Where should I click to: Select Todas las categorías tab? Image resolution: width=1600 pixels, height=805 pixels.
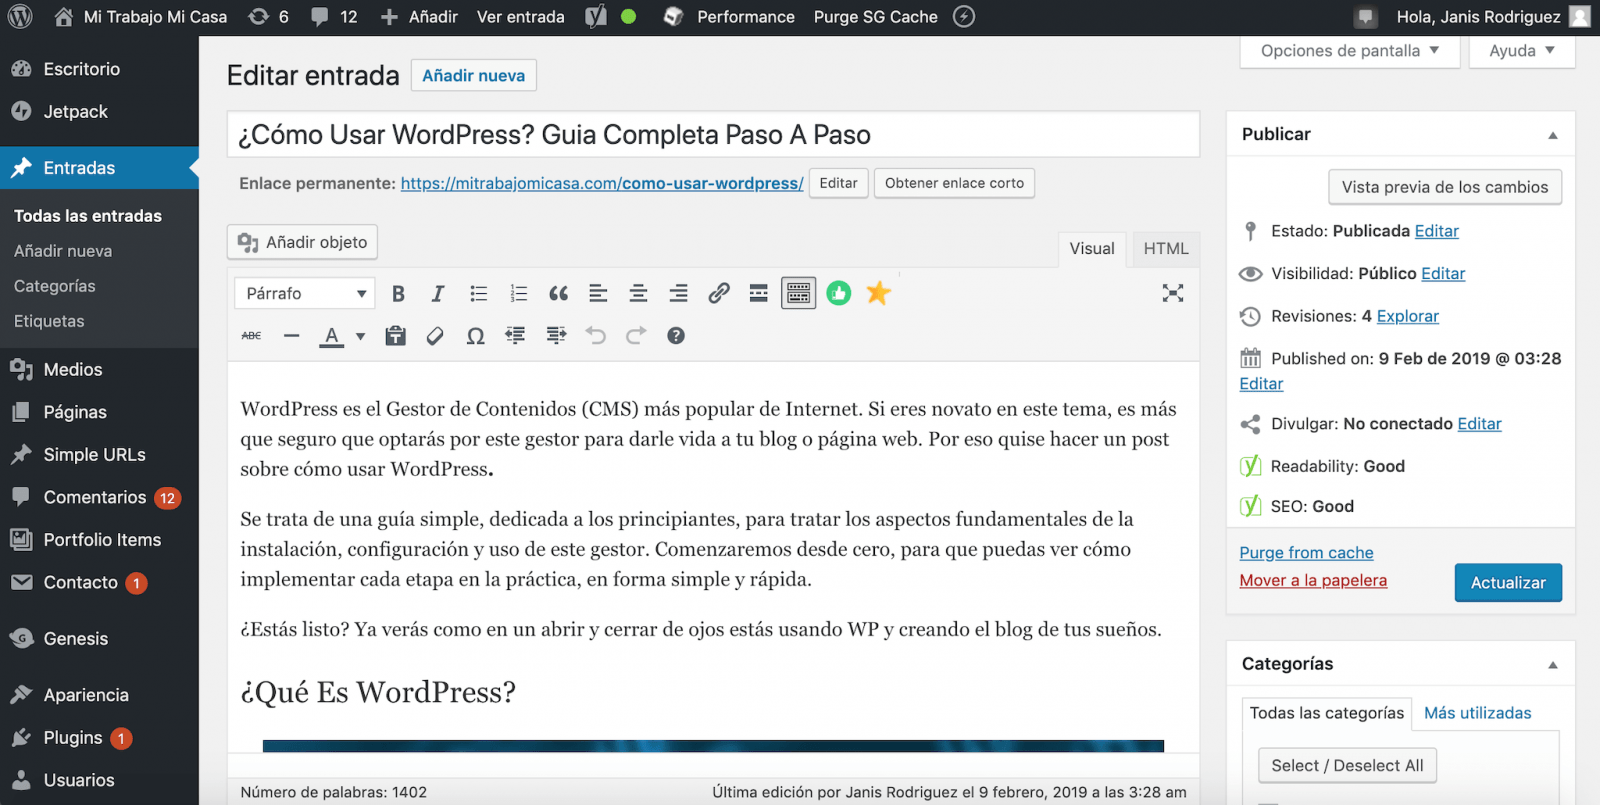[1327, 713]
